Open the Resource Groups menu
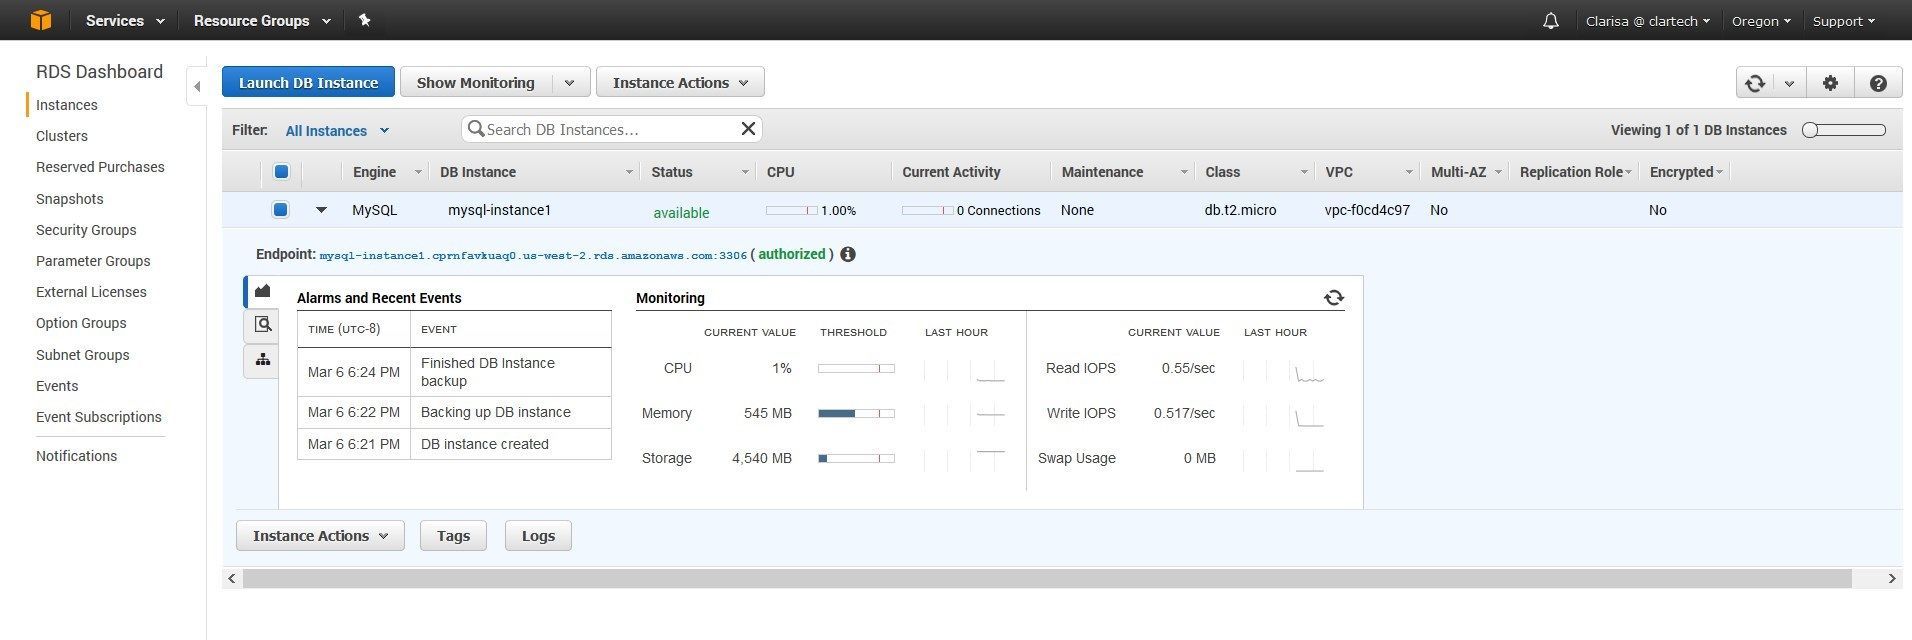1912x640 pixels. point(262,20)
